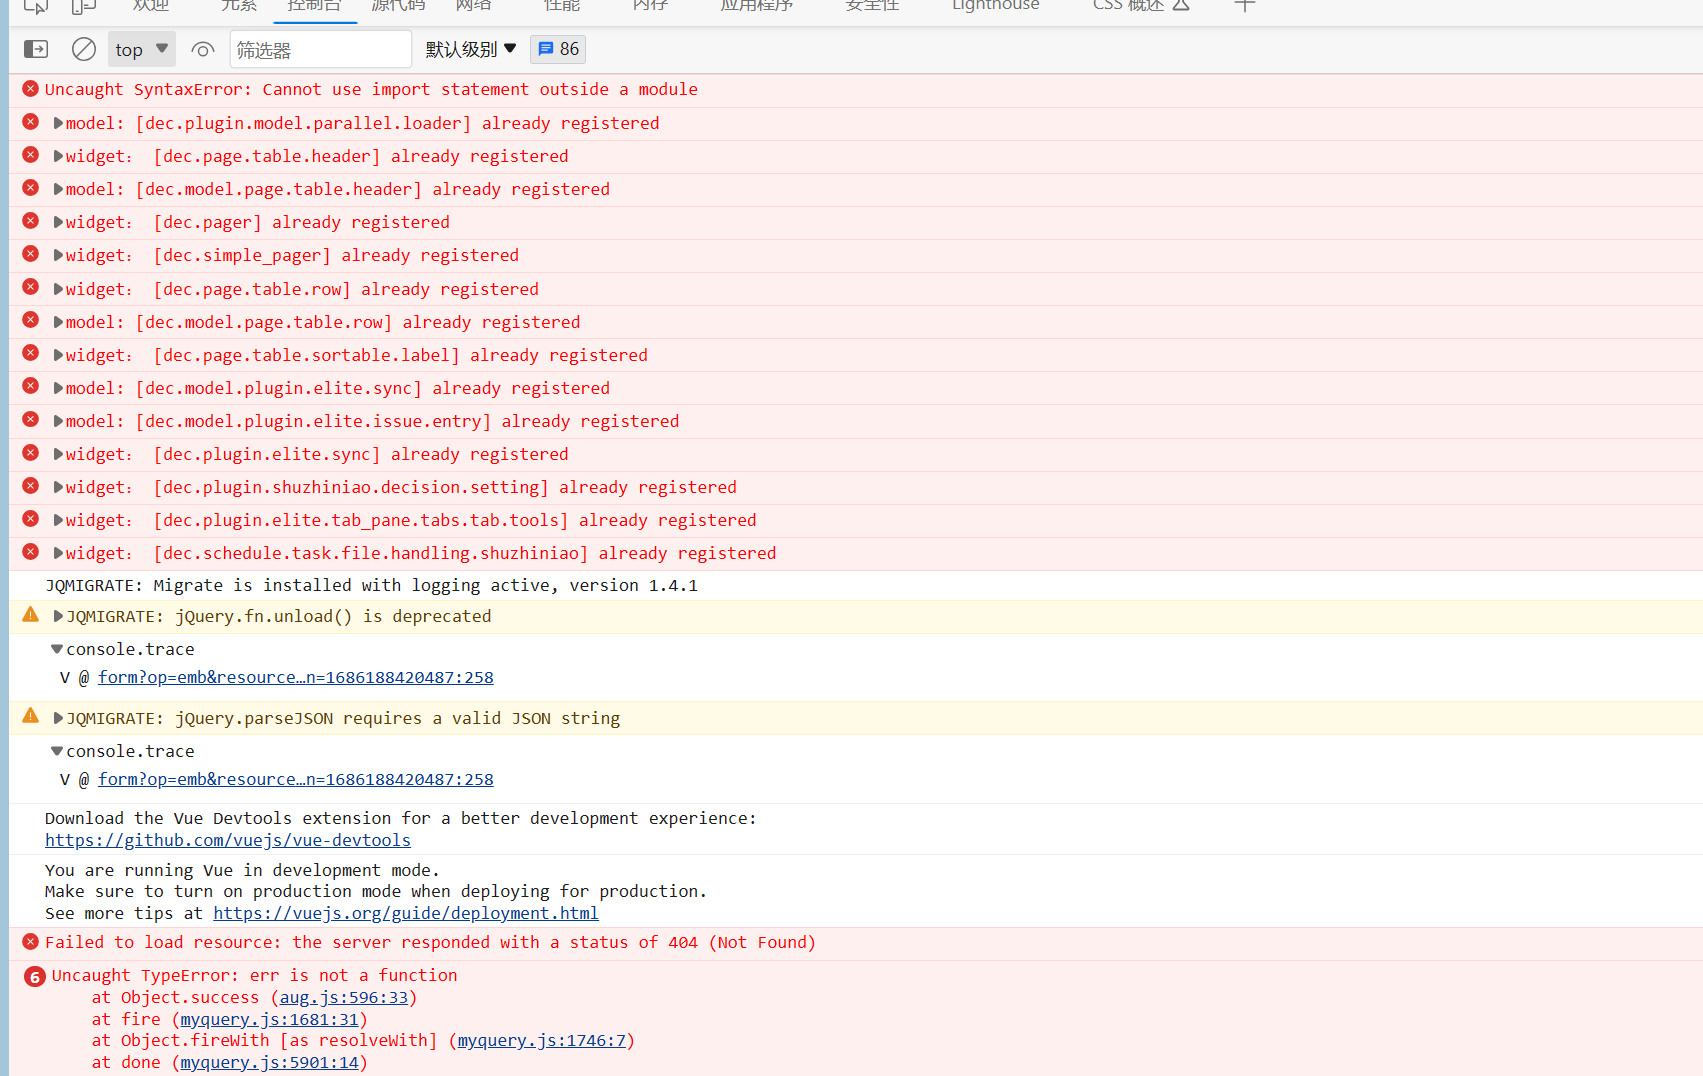The width and height of the screenshot is (1703, 1076).
Task: Click the error icon on the dec.simple_pager row
Action: pyautogui.click(x=31, y=254)
